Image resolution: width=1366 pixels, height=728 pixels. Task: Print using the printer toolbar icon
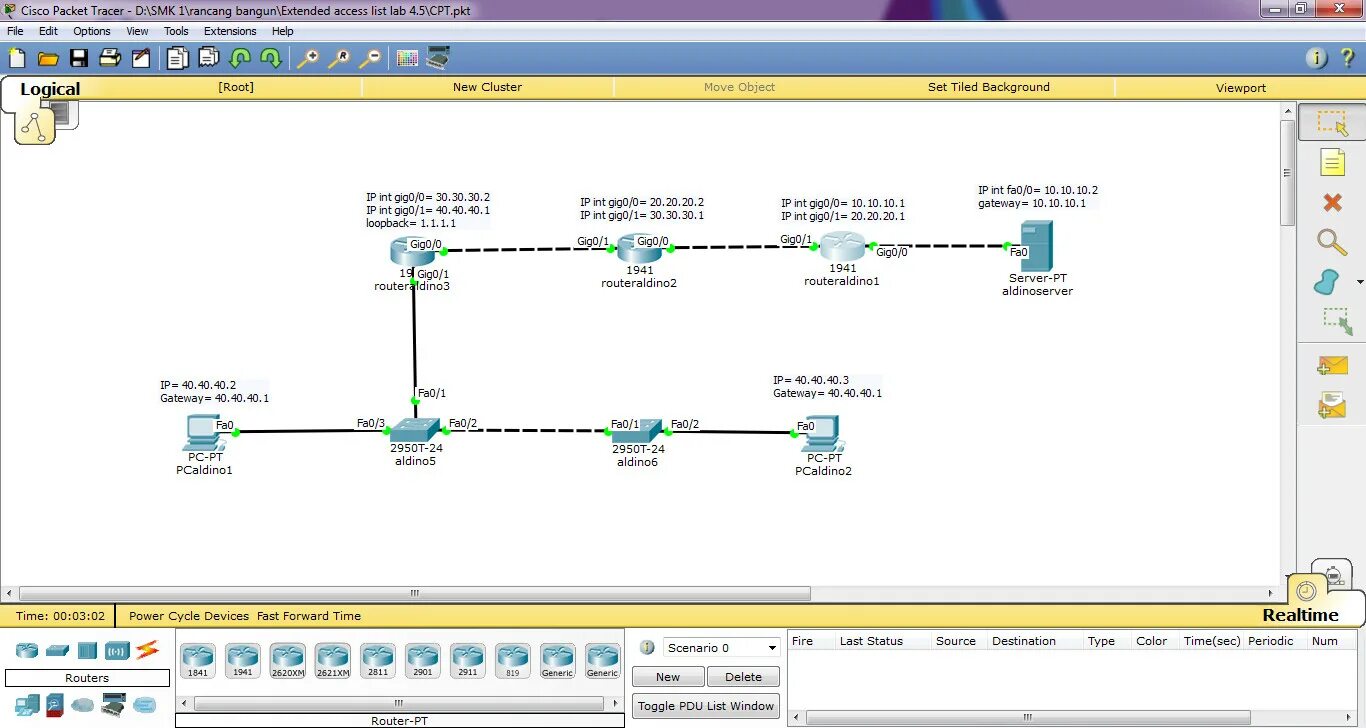pos(110,58)
